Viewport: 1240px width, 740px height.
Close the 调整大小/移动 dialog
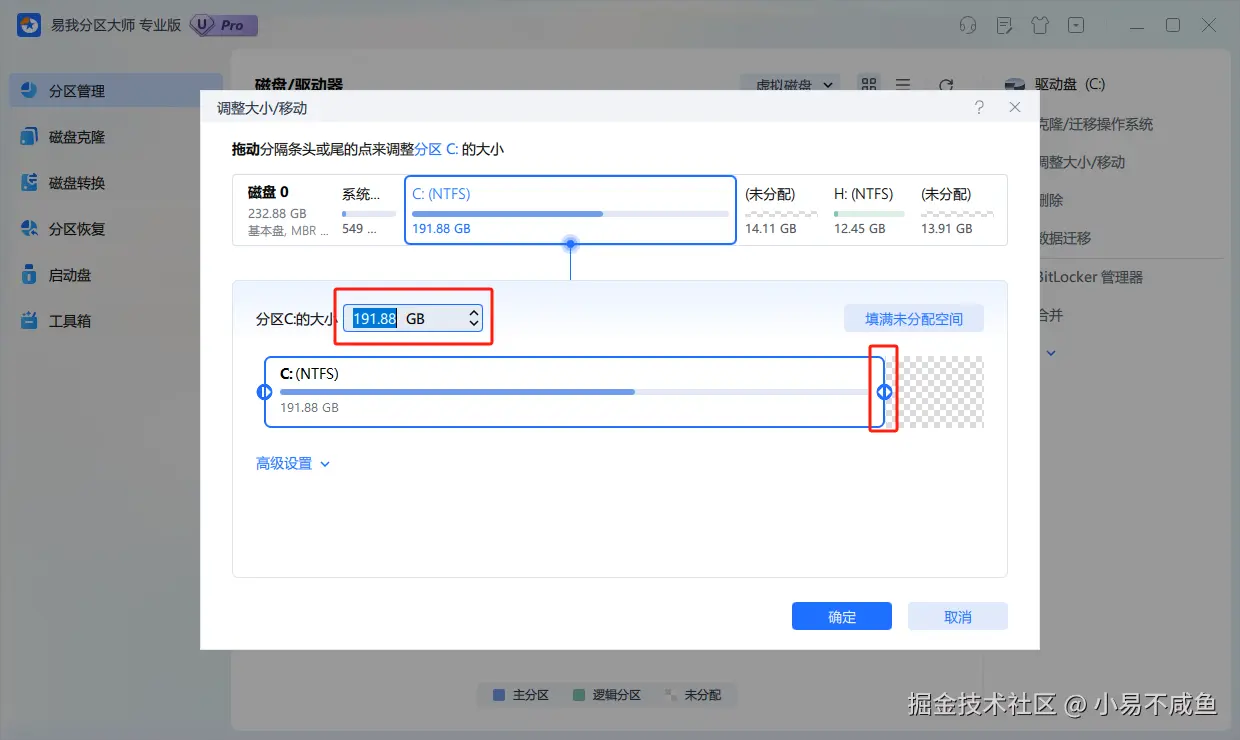(1015, 107)
